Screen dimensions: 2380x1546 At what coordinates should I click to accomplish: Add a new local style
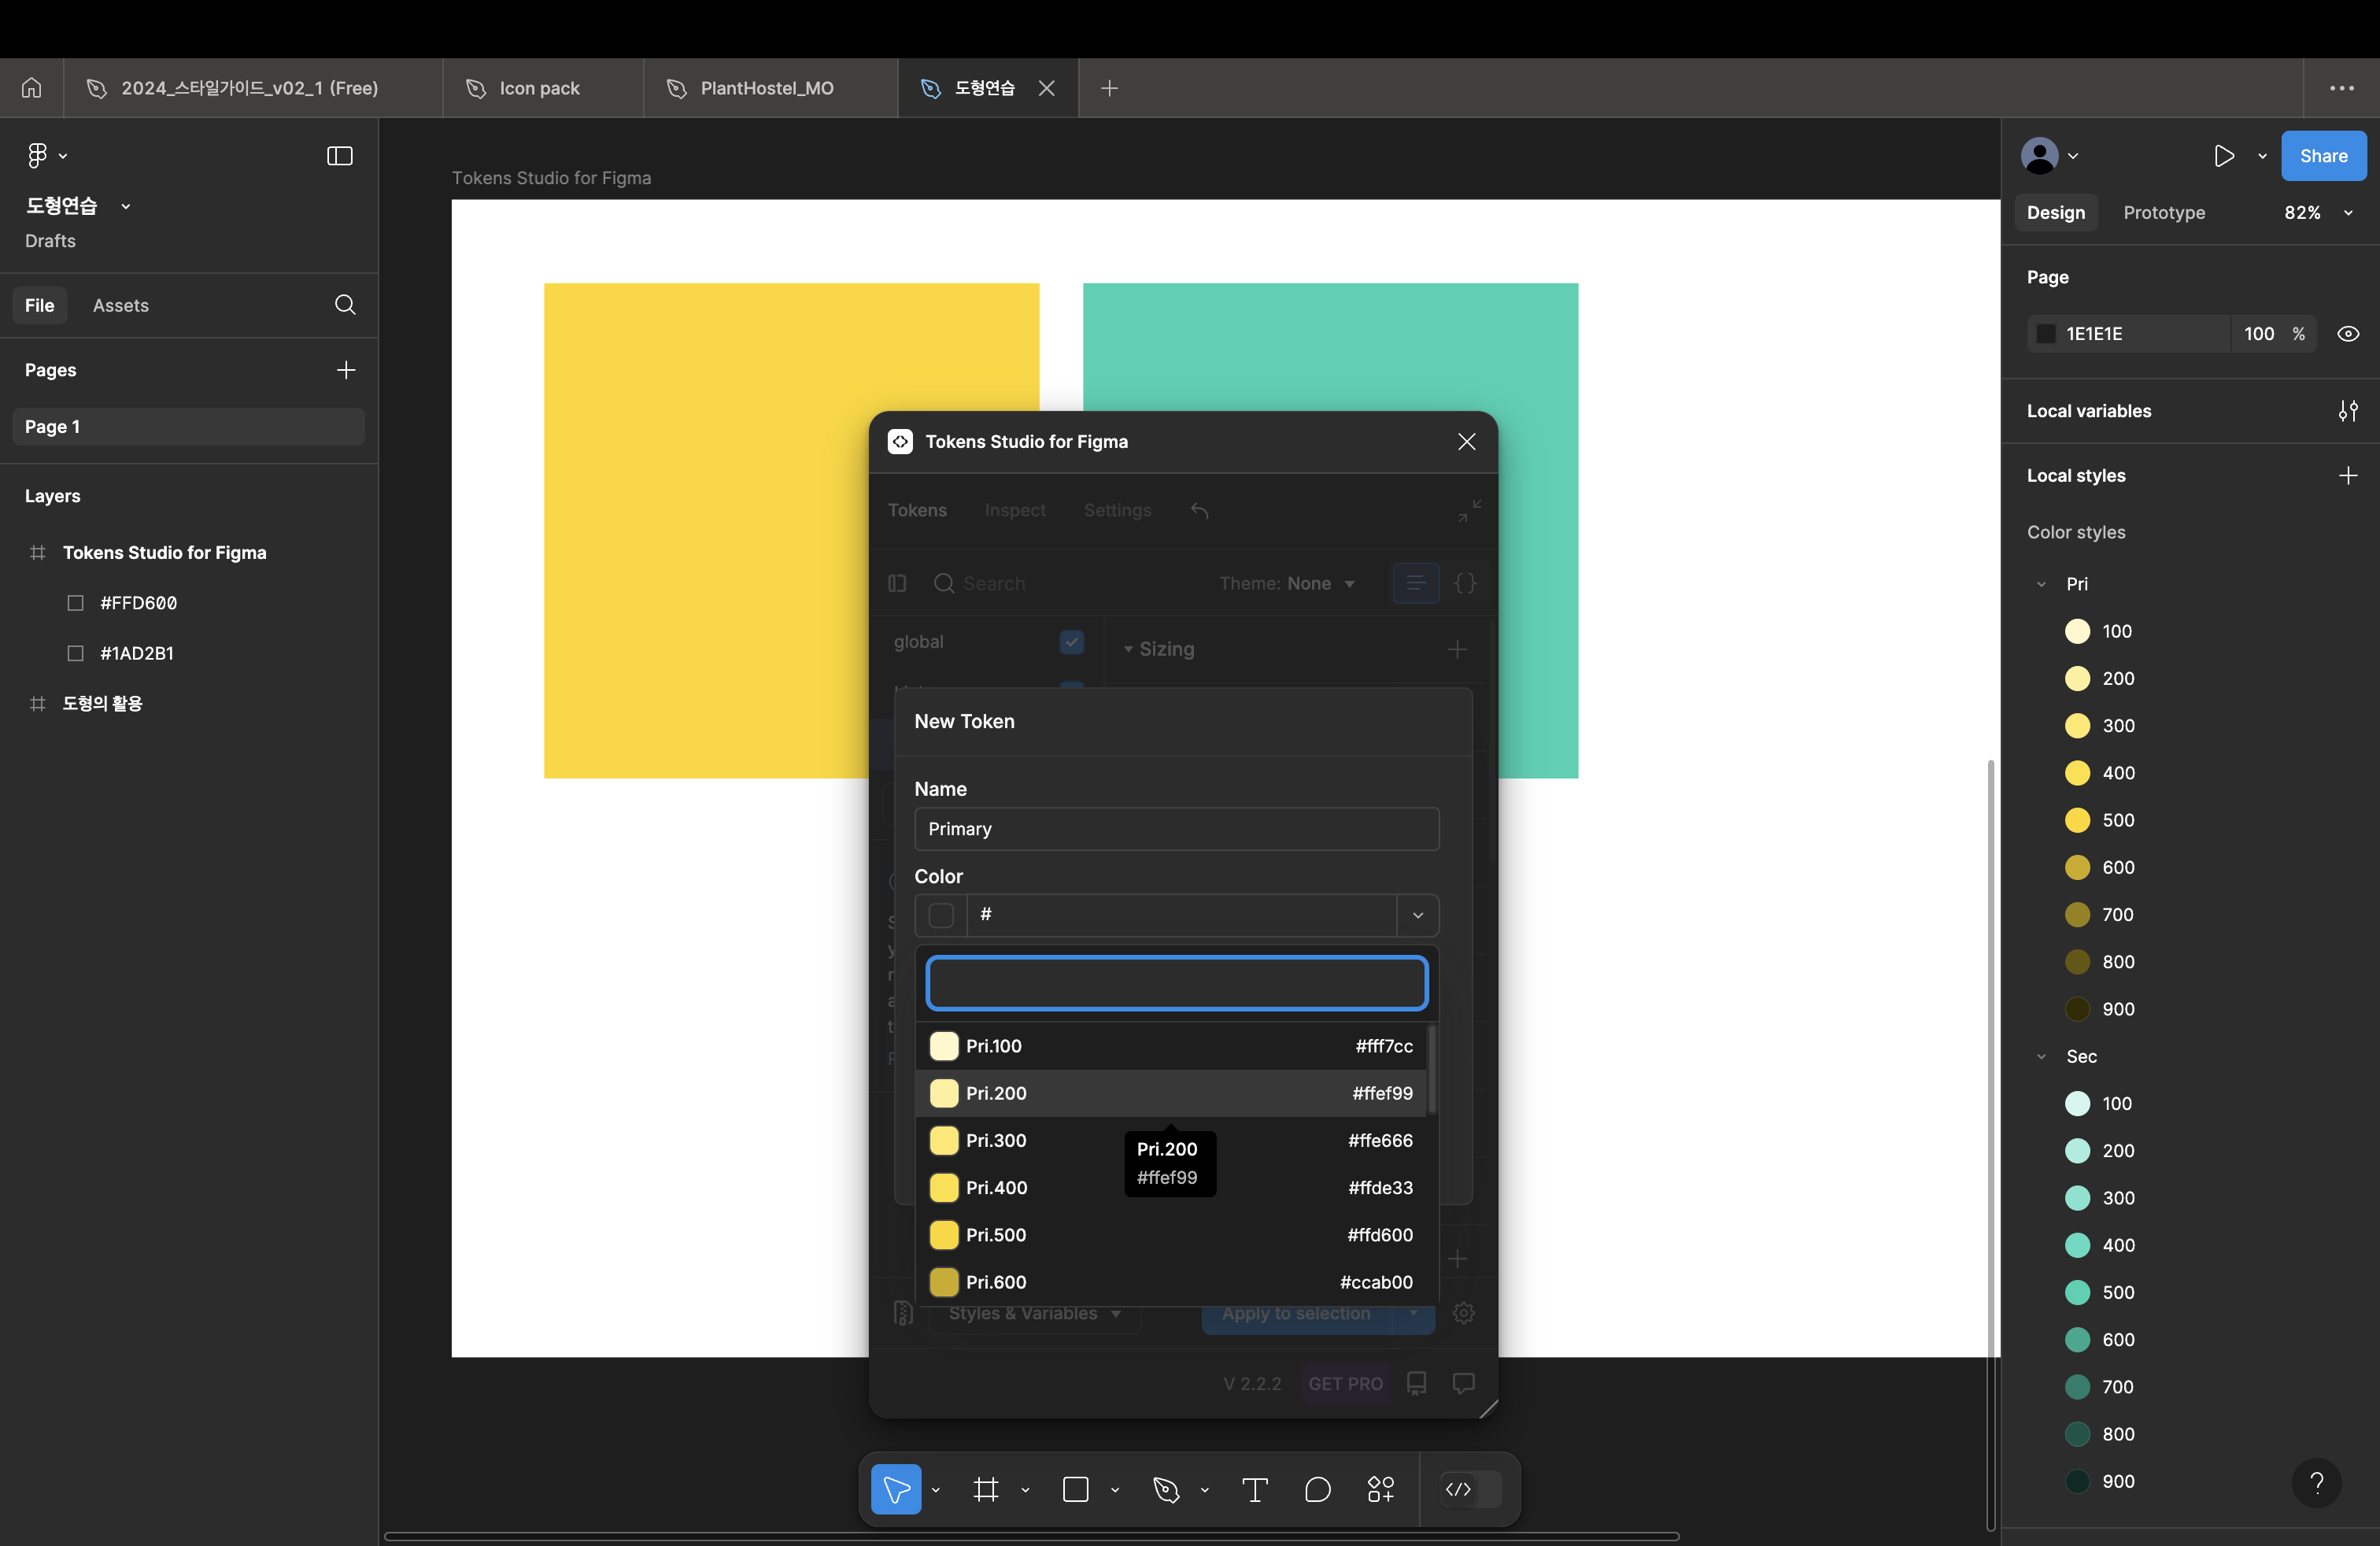(2348, 475)
